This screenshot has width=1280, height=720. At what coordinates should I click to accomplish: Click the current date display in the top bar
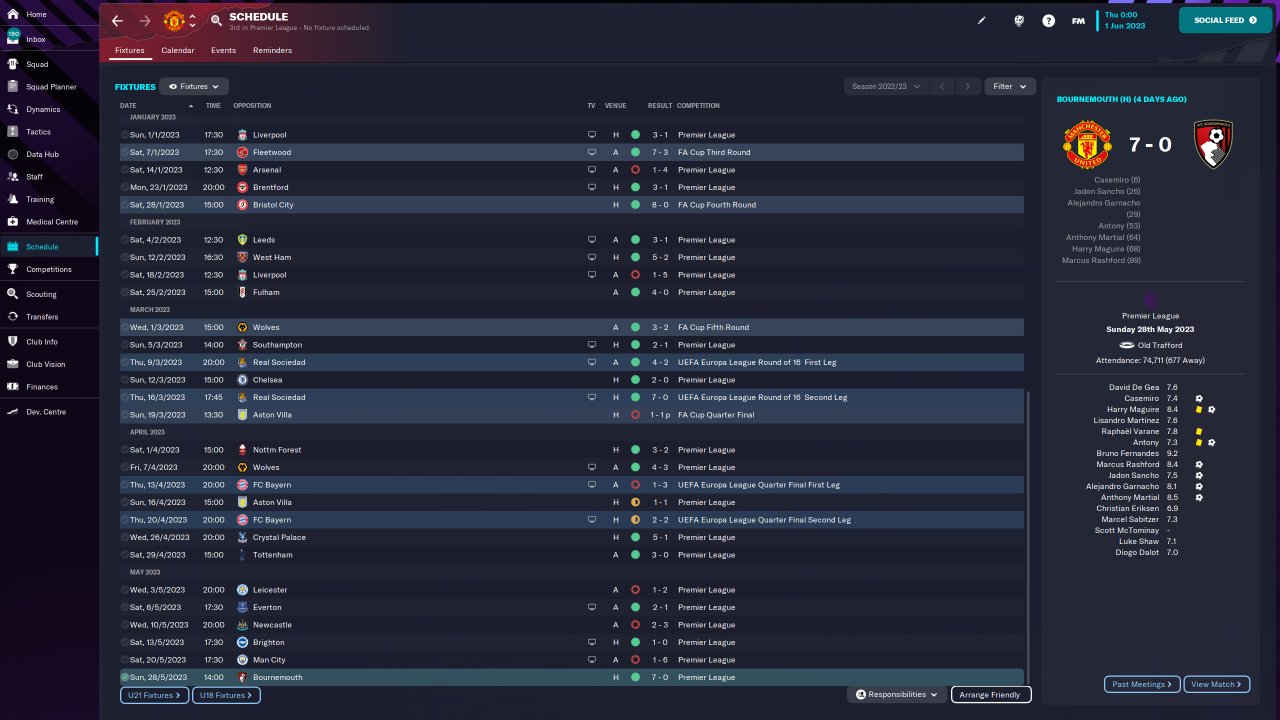click(x=1124, y=20)
